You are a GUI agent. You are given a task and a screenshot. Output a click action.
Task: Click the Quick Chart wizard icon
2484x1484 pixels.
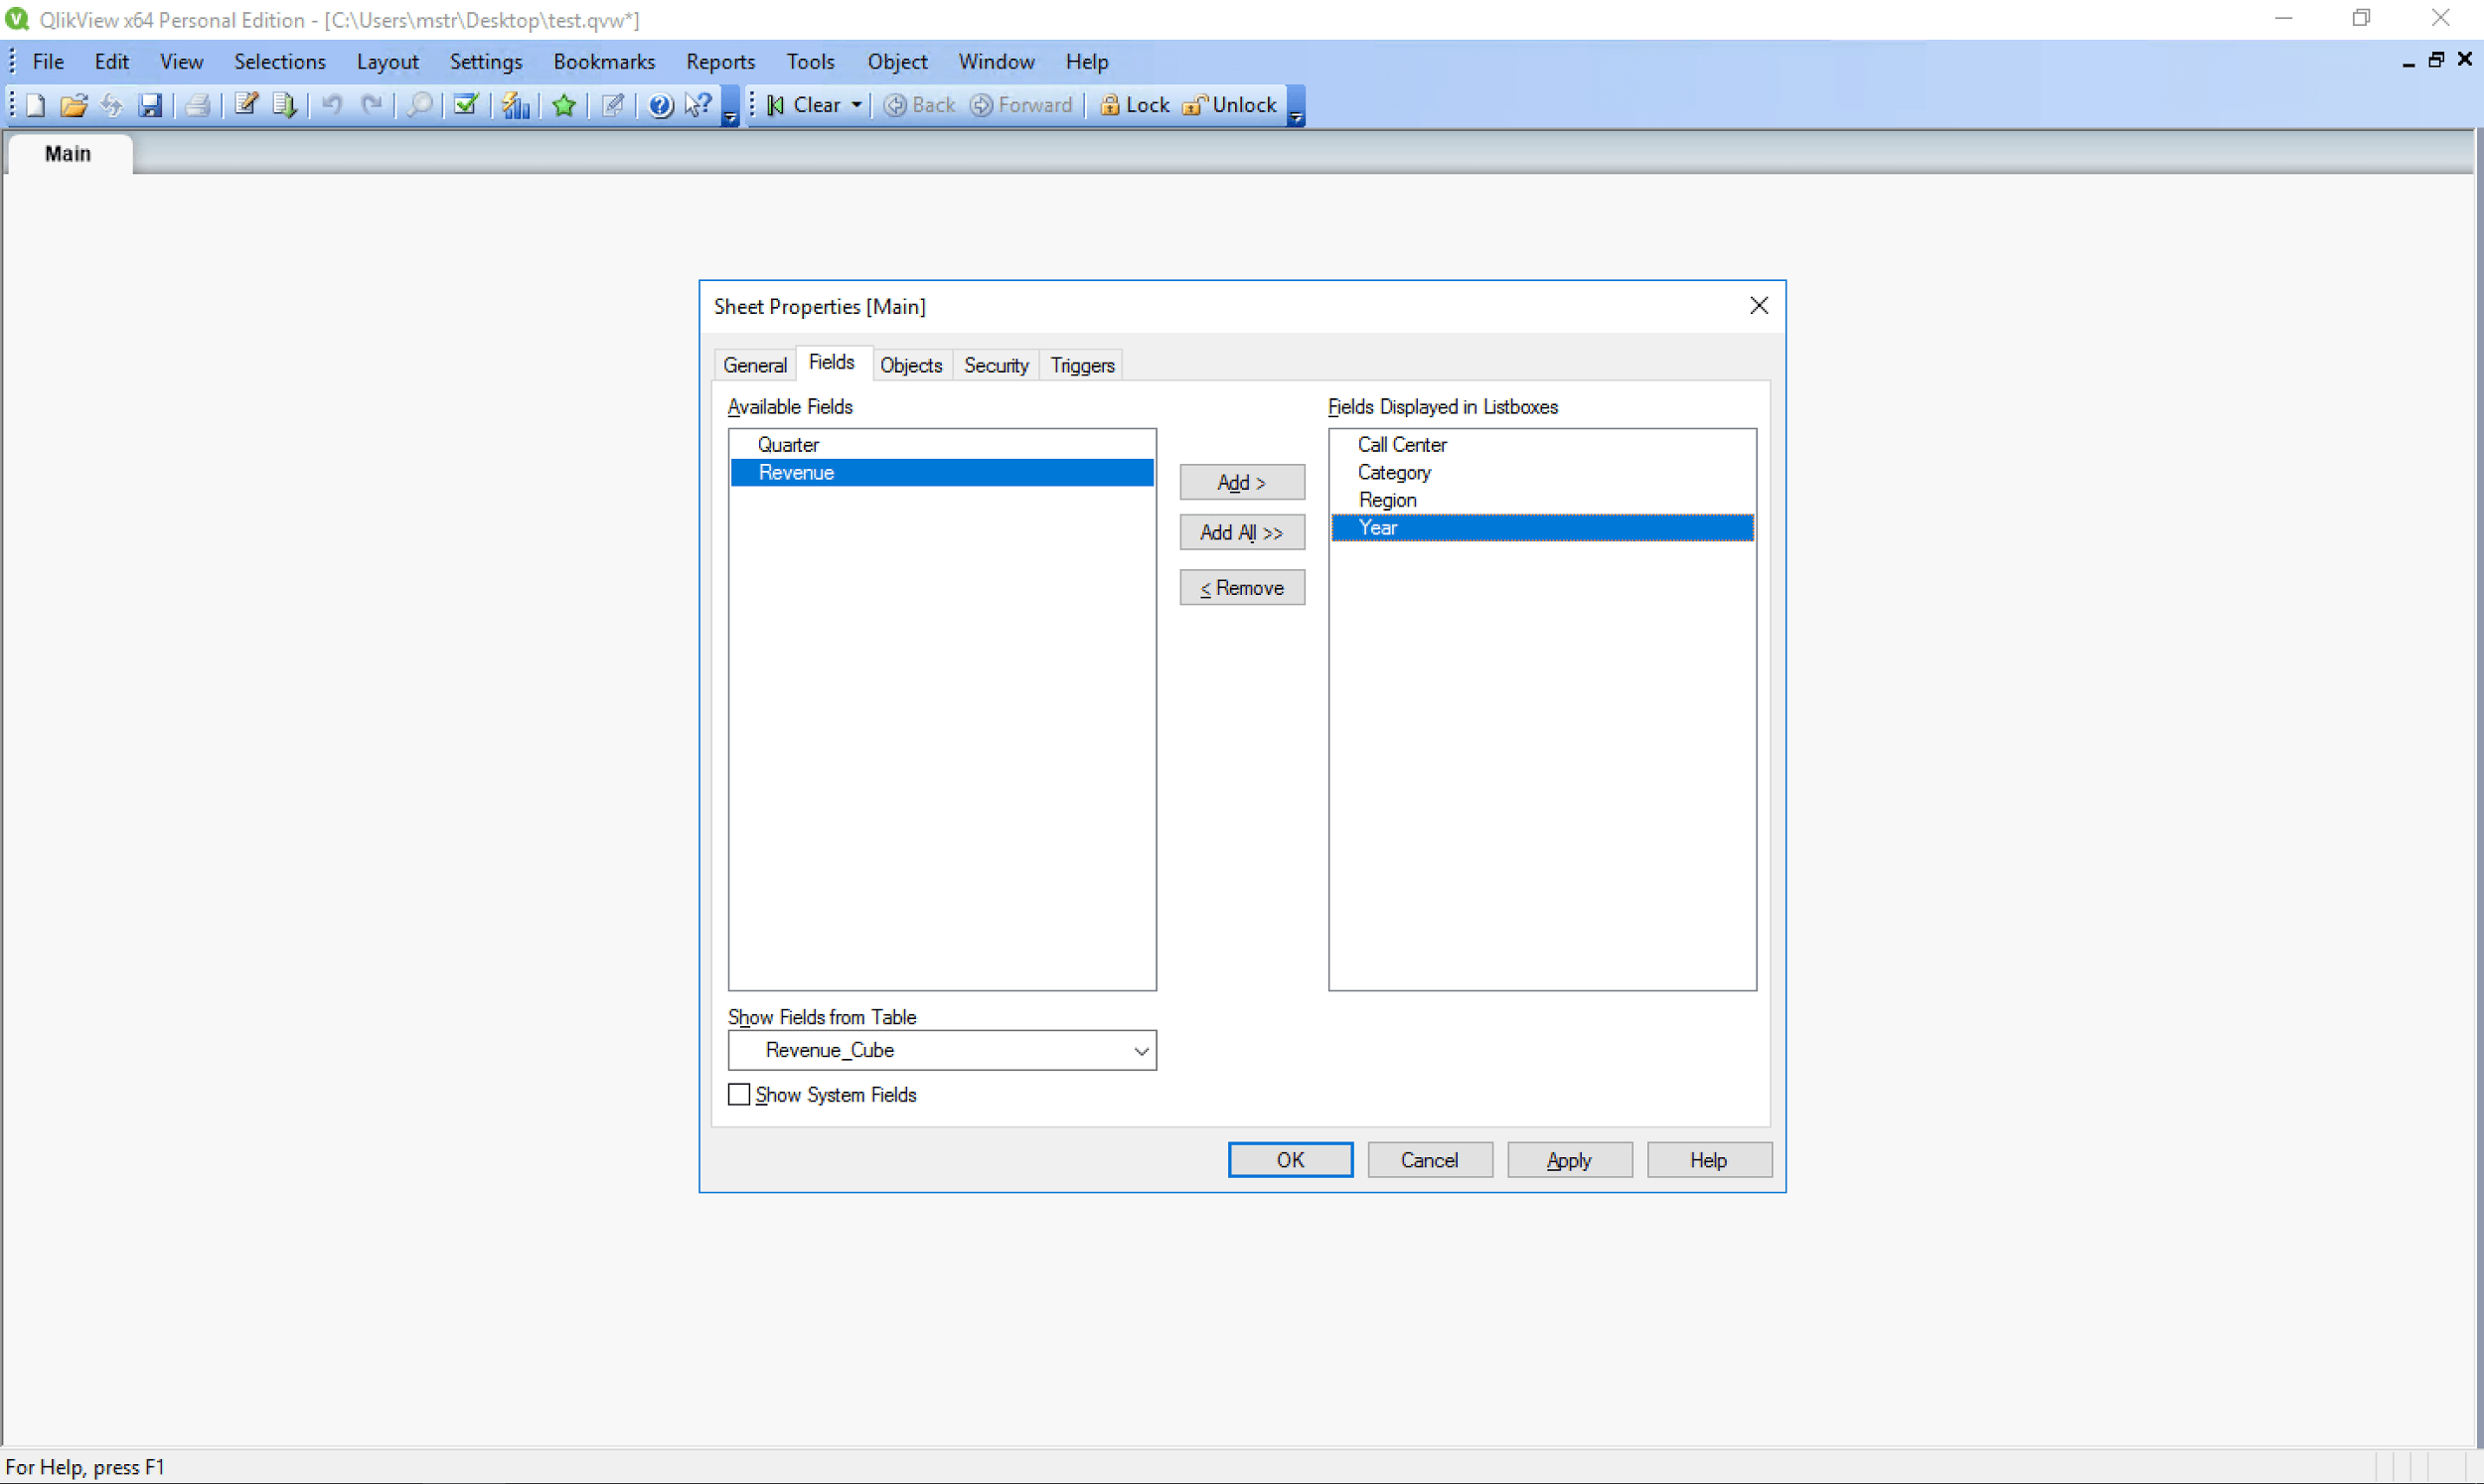515,105
